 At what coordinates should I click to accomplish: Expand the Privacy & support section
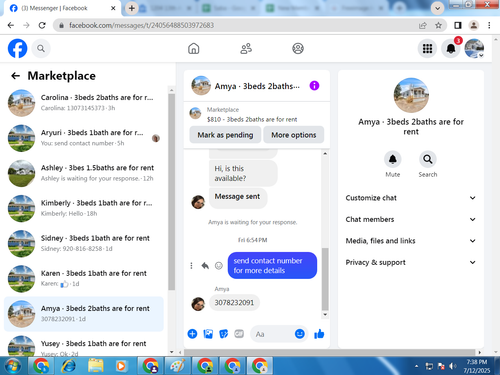[x=411, y=262]
